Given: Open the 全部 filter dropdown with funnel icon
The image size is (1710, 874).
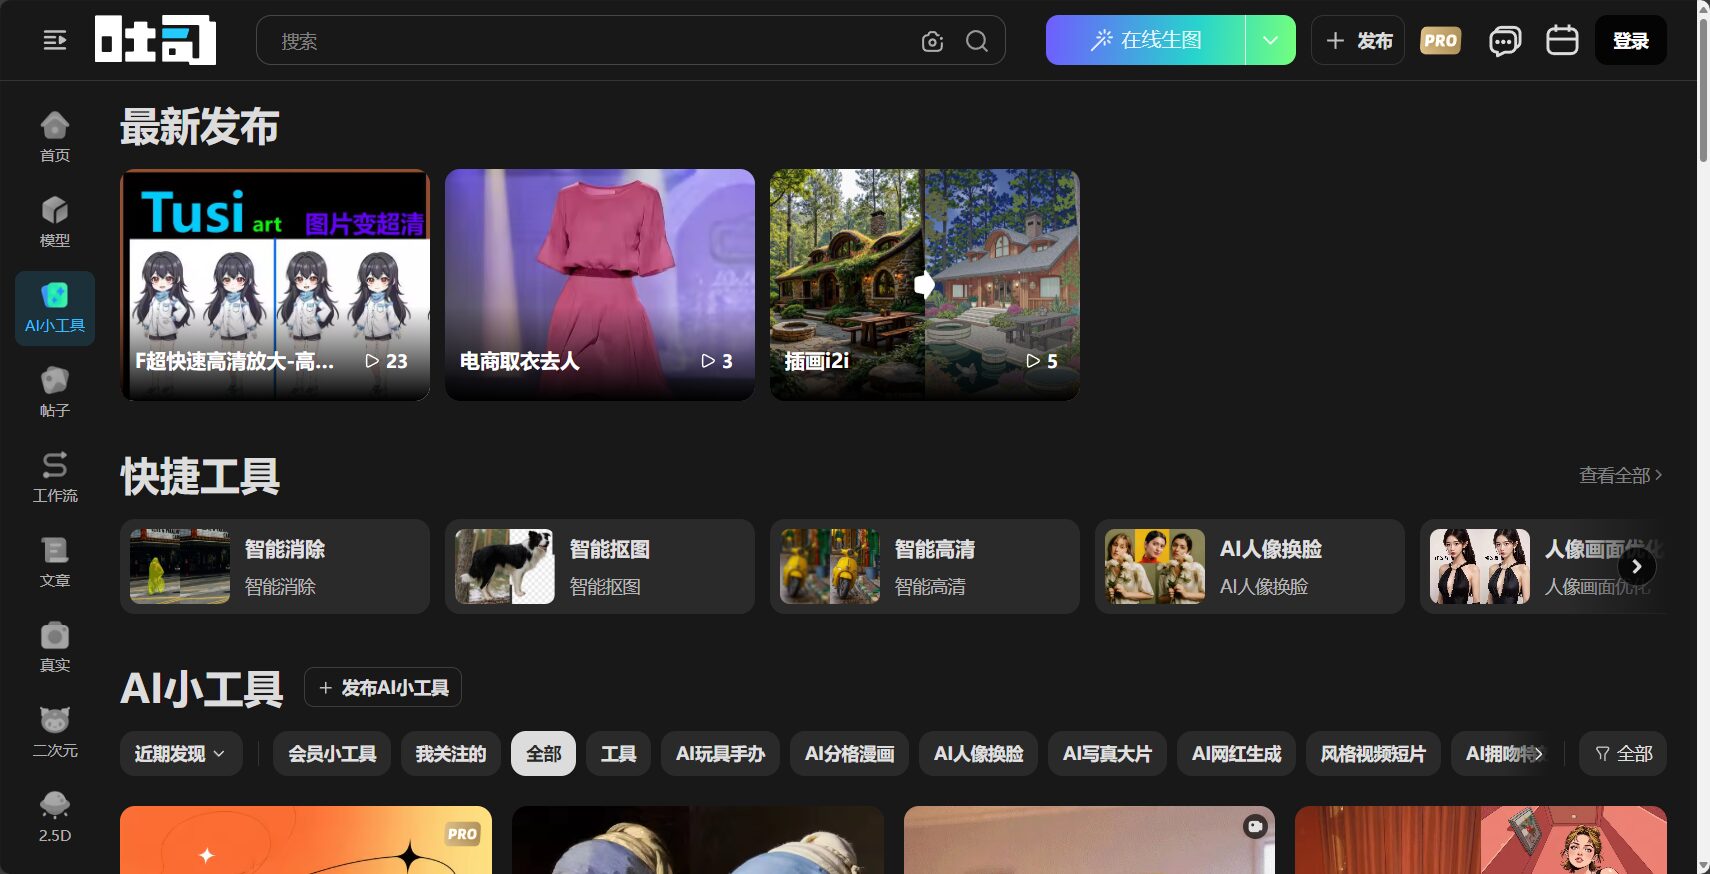Looking at the screenshot, I should click(1623, 754).
